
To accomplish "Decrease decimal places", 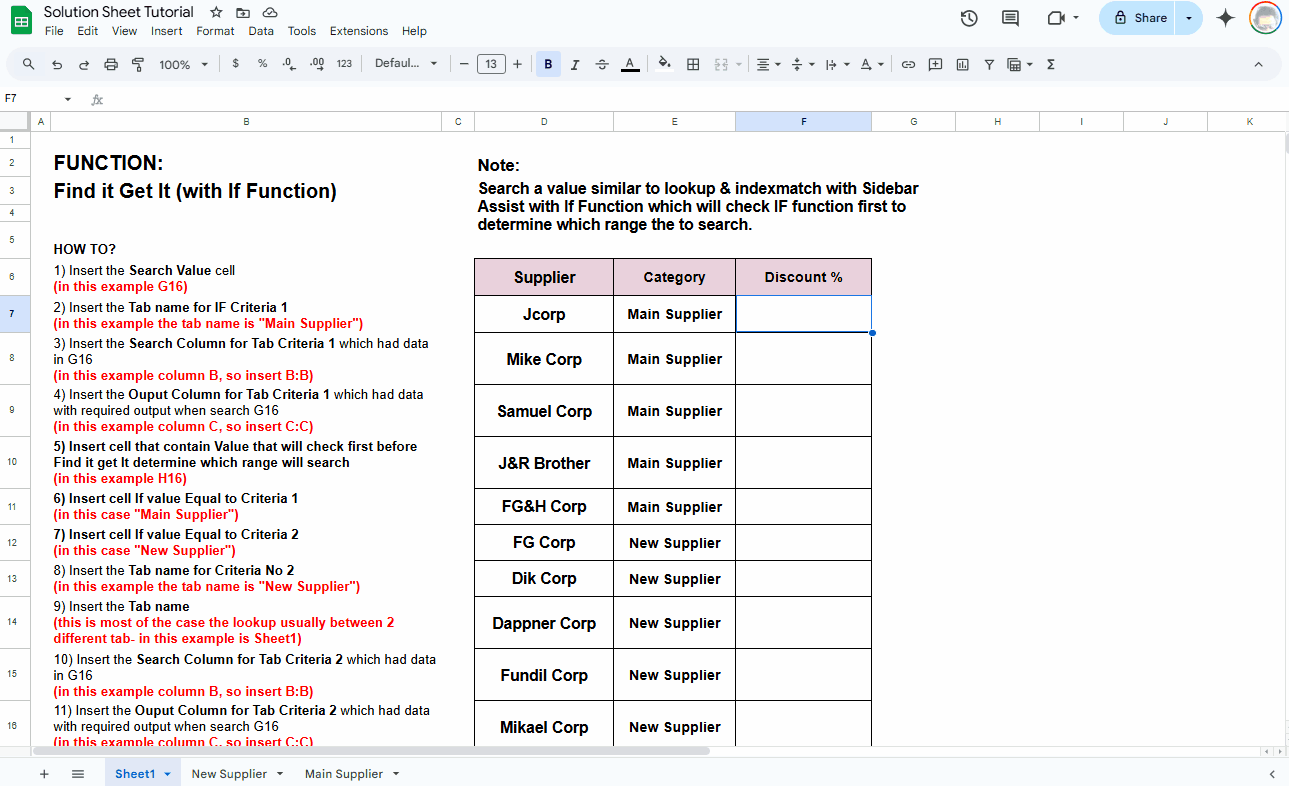I will coord(289,64).
